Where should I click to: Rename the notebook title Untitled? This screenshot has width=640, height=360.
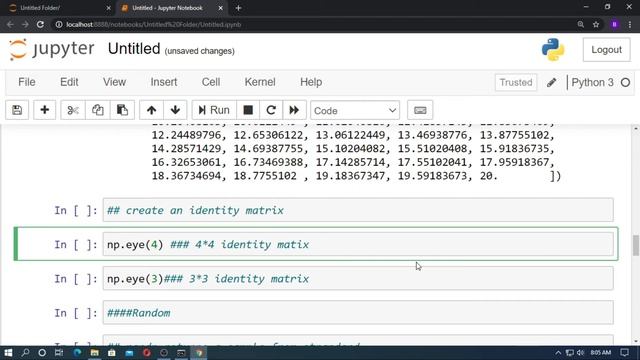[134, 49]
